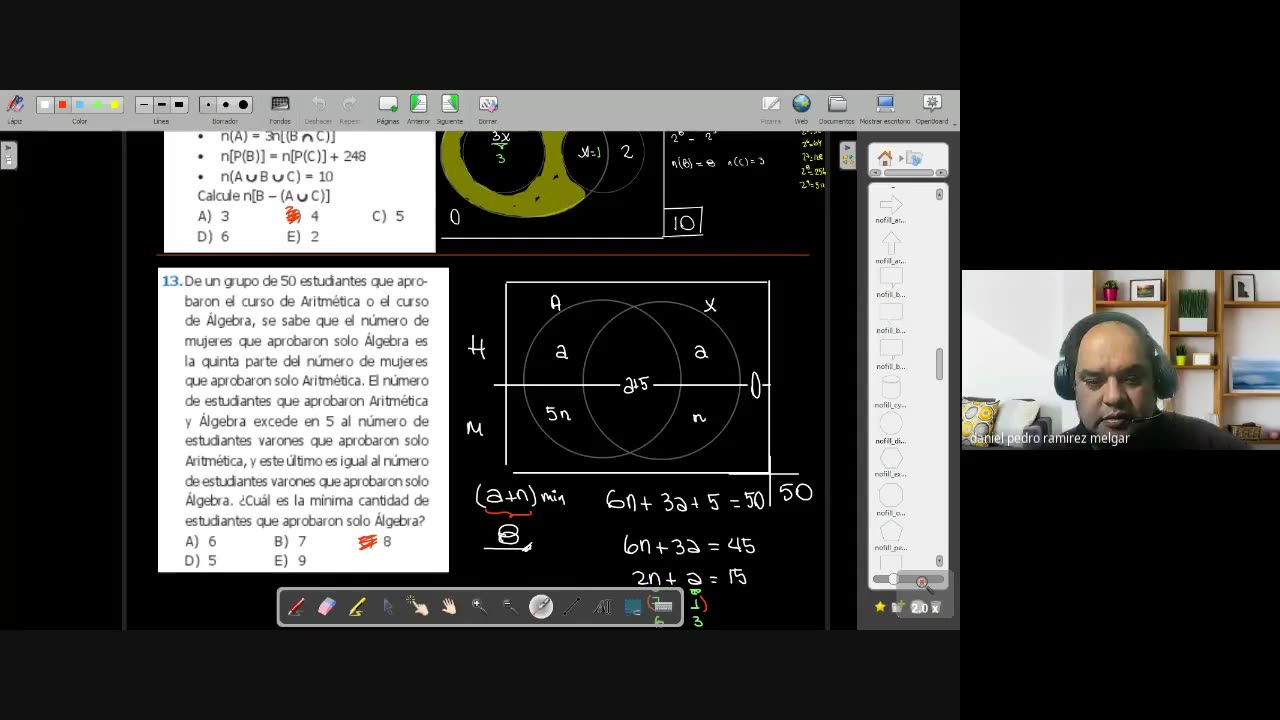
Task: Click Mostrar escritorio button
Action: pyautogui.click(x=885, y=108)
